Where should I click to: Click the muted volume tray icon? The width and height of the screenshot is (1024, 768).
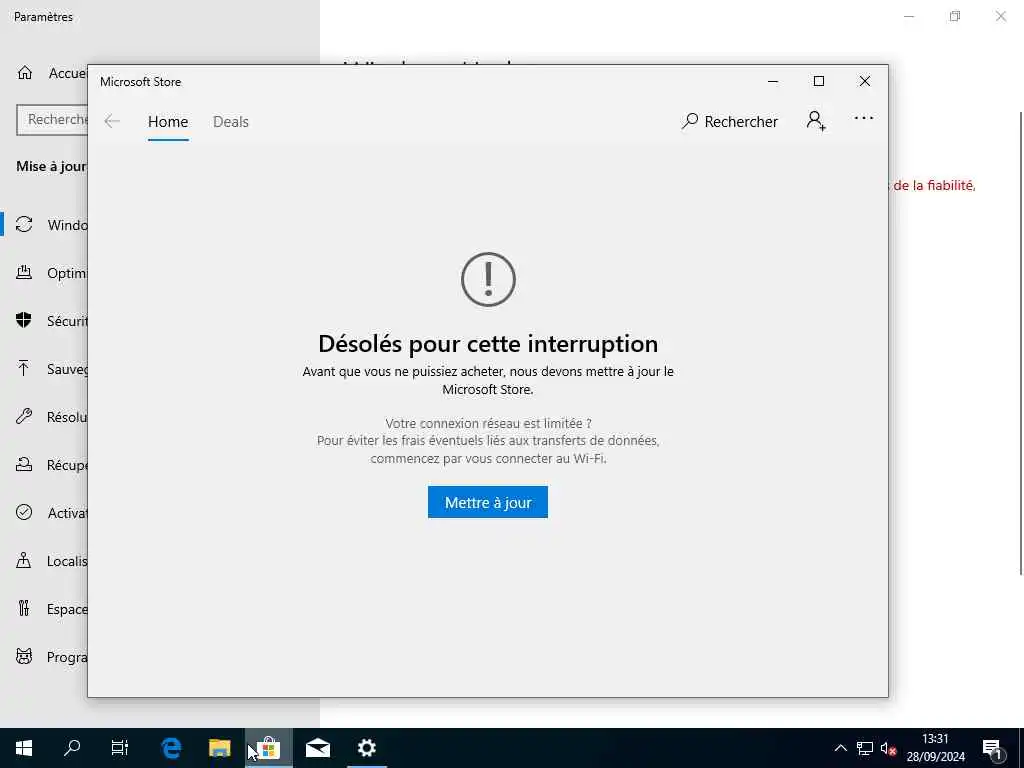tap(888, 748)
